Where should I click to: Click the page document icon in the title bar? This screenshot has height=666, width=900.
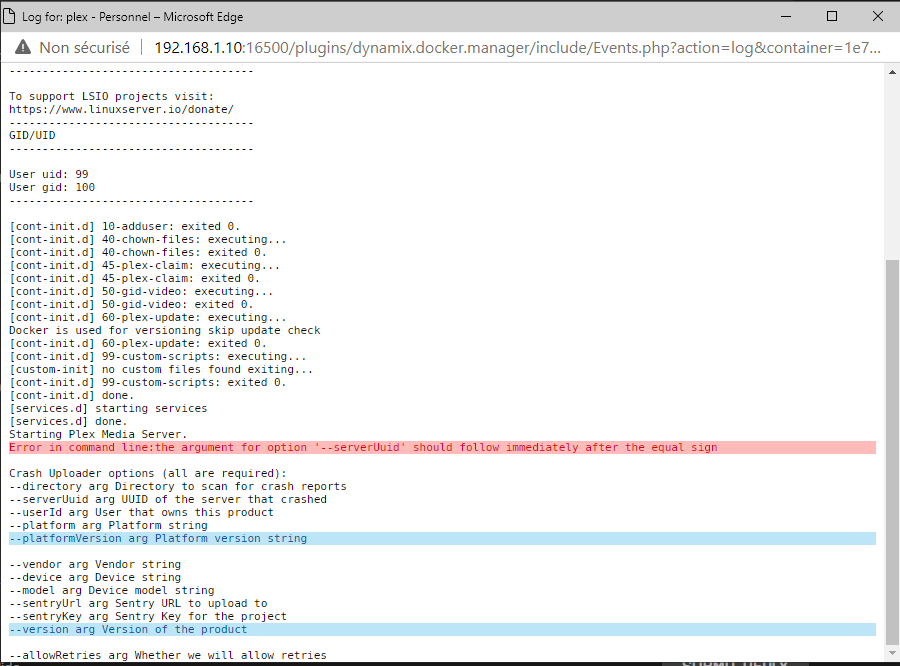tap(9, 16)
